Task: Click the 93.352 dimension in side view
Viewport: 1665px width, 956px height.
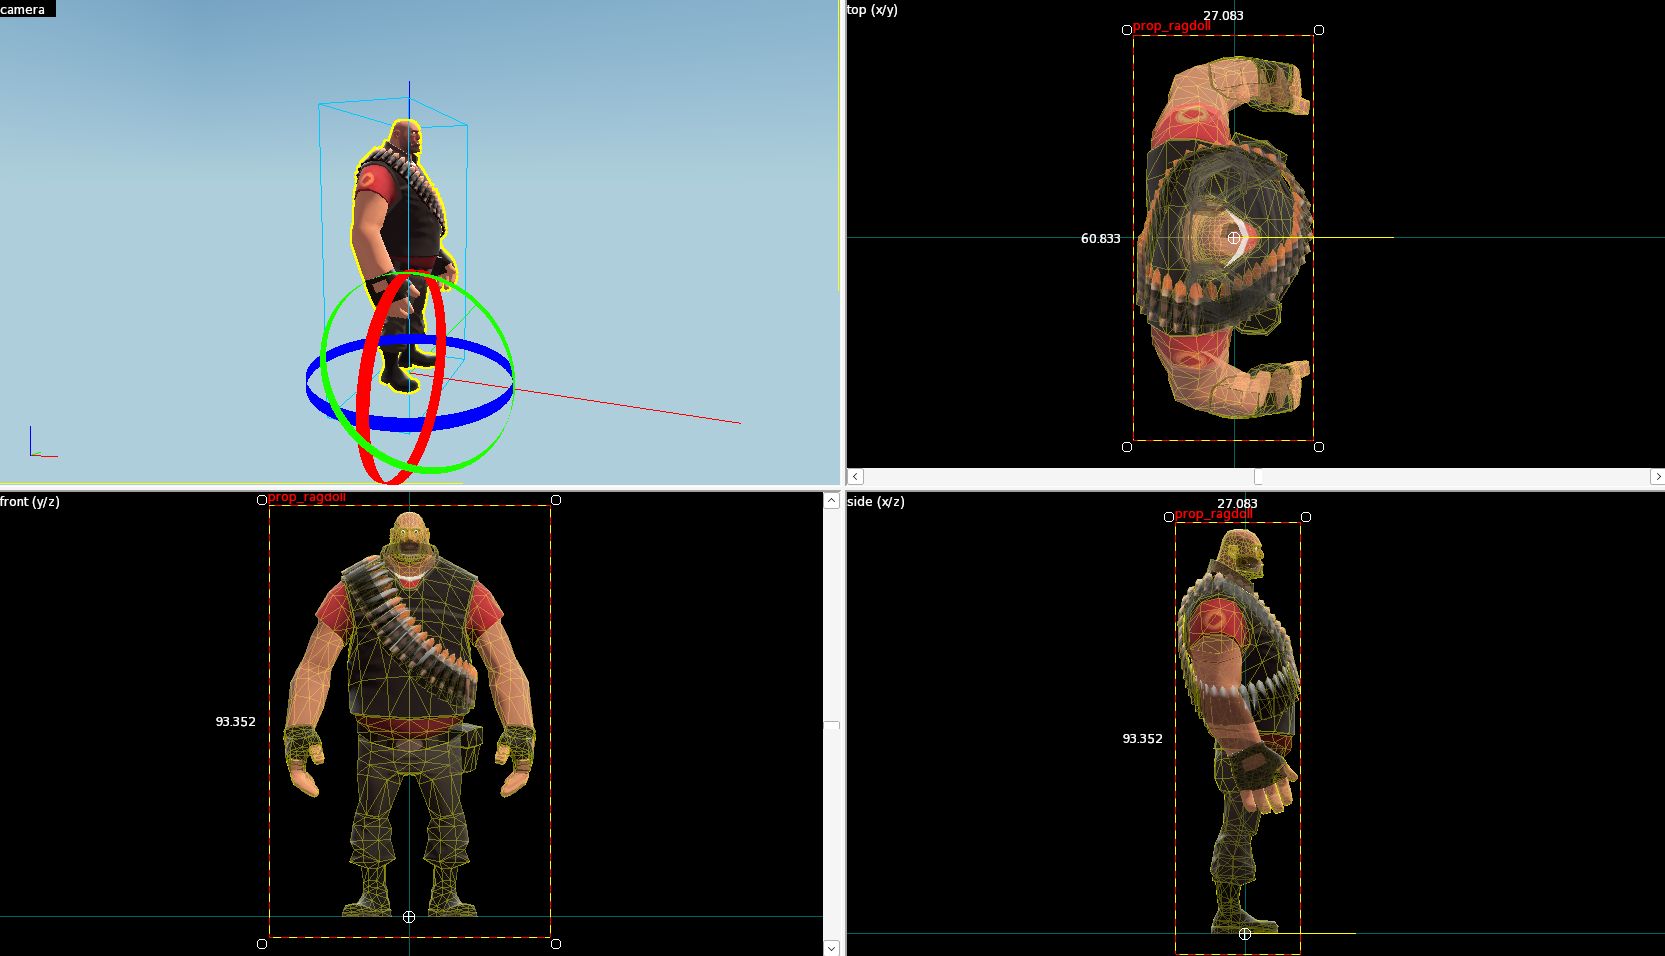Action: pyautogui.click(x=1142, y=739)
